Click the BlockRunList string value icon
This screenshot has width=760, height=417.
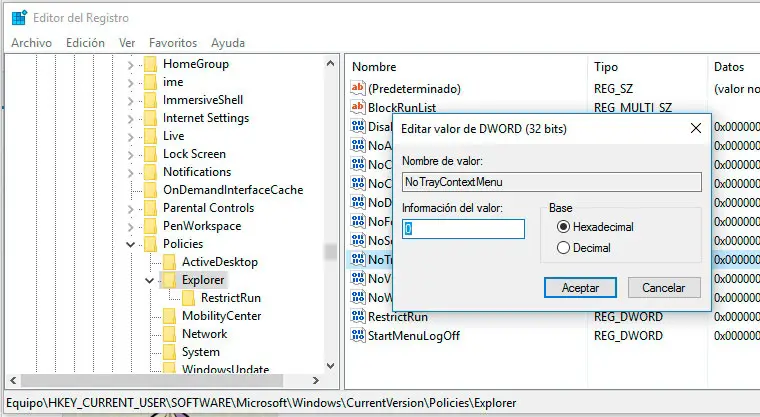[358, 107]
